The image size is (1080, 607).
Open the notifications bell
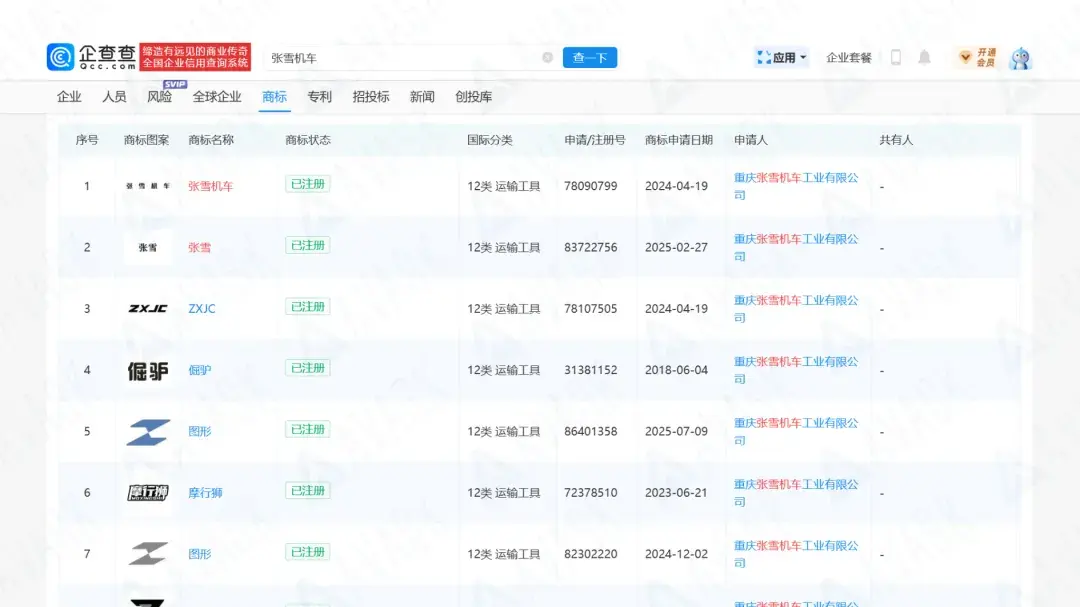tap(924, 57)
